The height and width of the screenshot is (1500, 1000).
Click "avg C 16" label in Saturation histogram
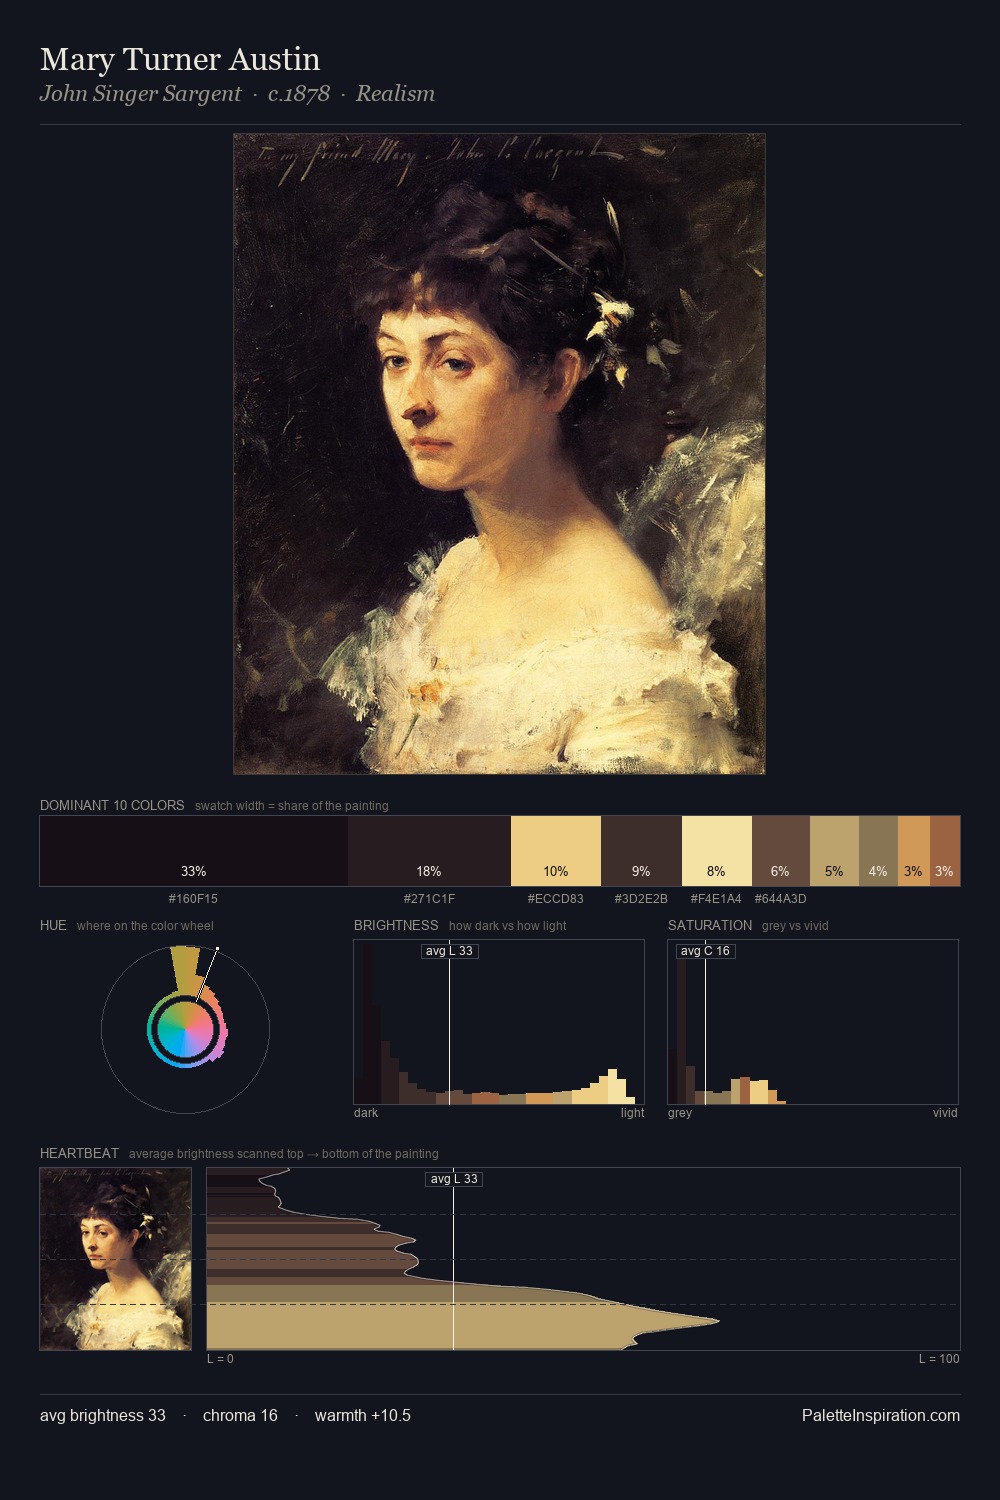(x=706, y=951)
